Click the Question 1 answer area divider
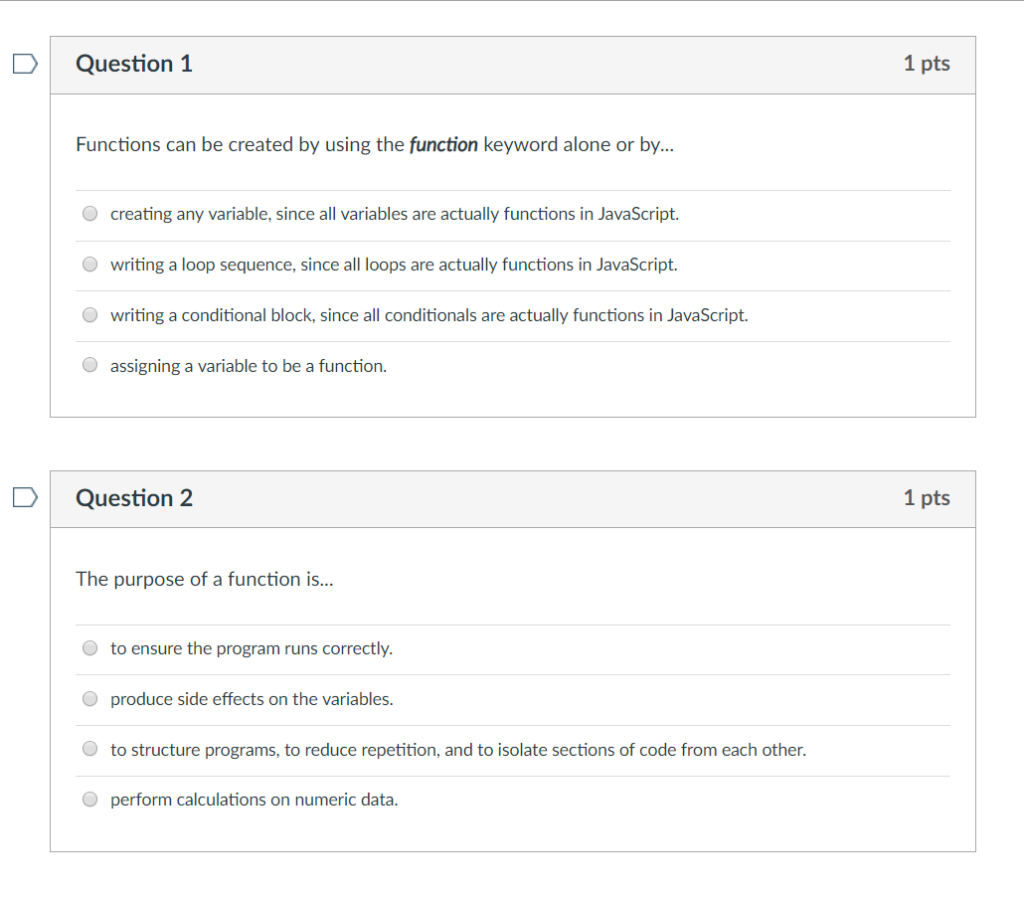 pos(512,189)
